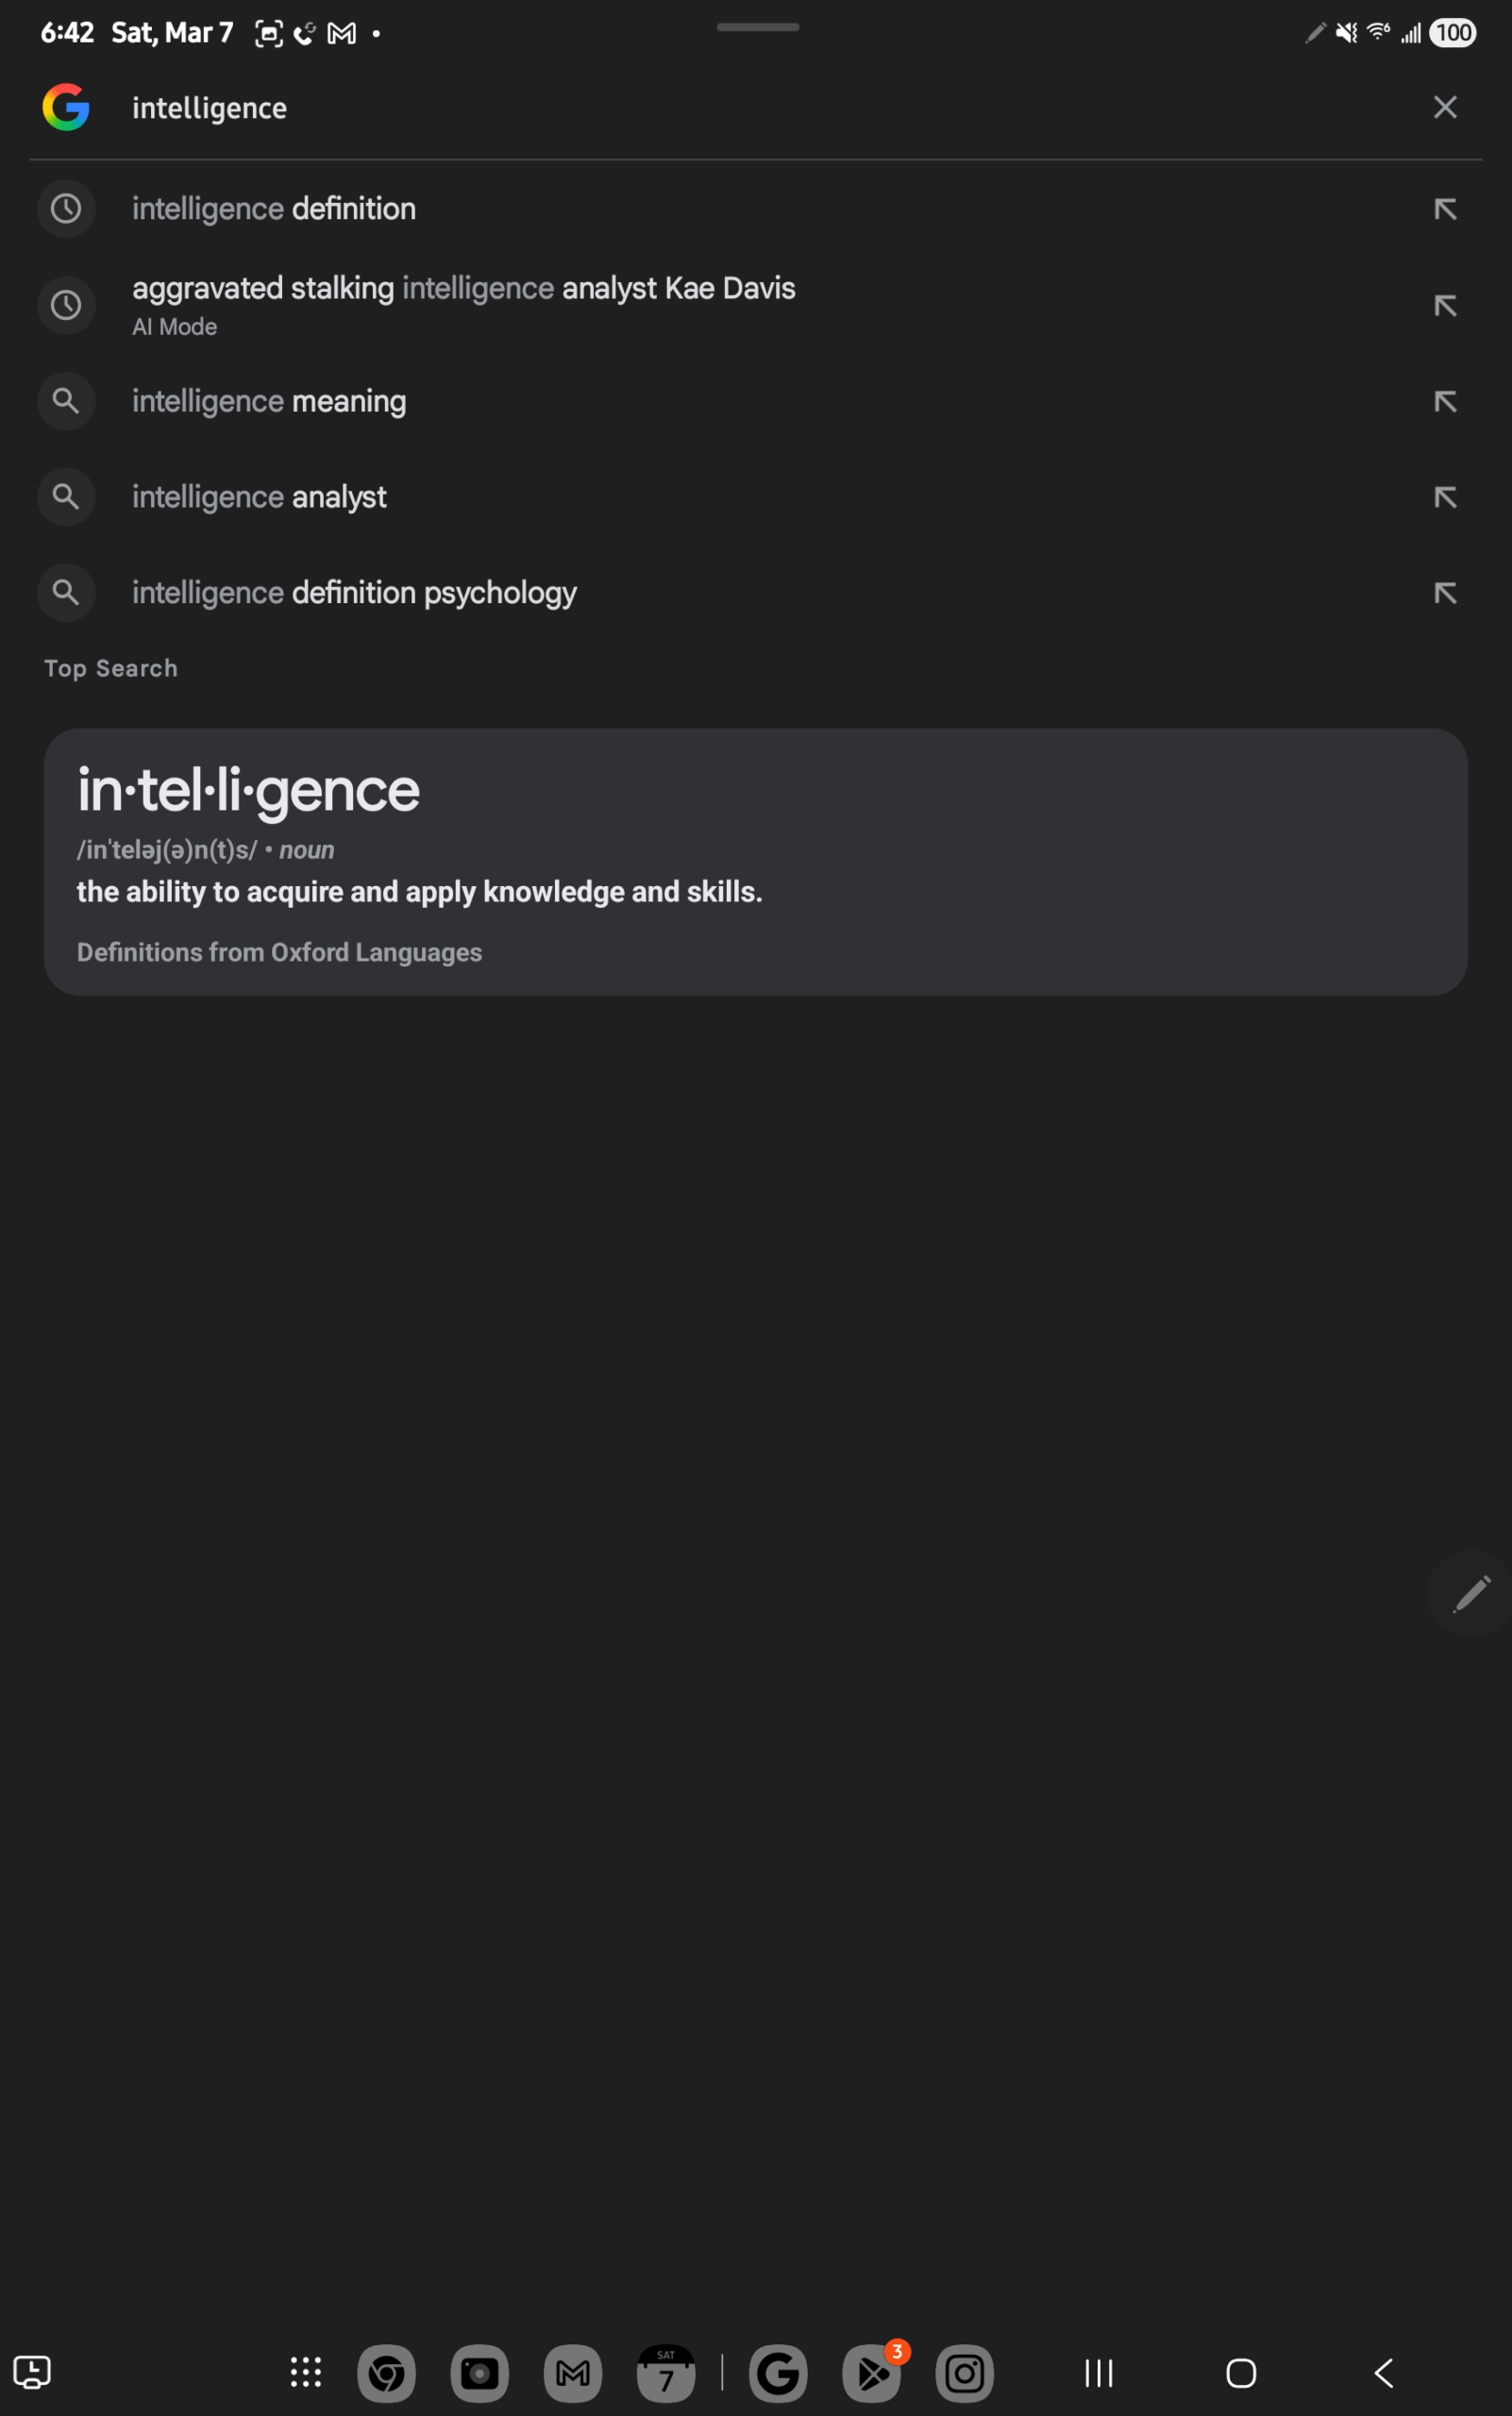The height and width of the screenshot is (2416, 1512).
Task: Open the Play Store with notifications
Action: 870,2373
